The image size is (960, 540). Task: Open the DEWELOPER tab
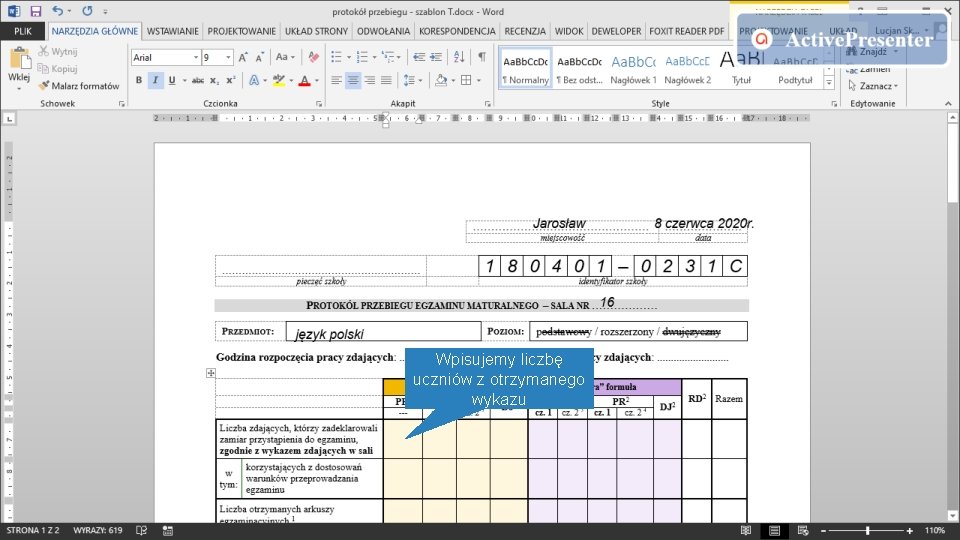616,31
